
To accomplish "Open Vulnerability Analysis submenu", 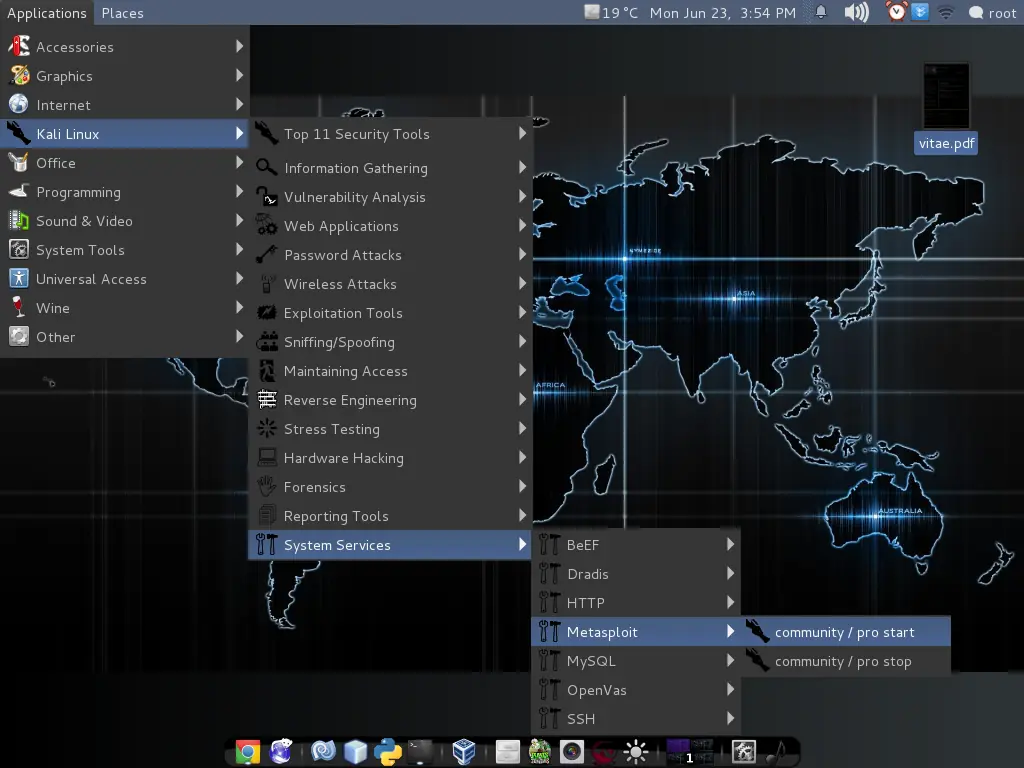I will click(x=391, y=197).
